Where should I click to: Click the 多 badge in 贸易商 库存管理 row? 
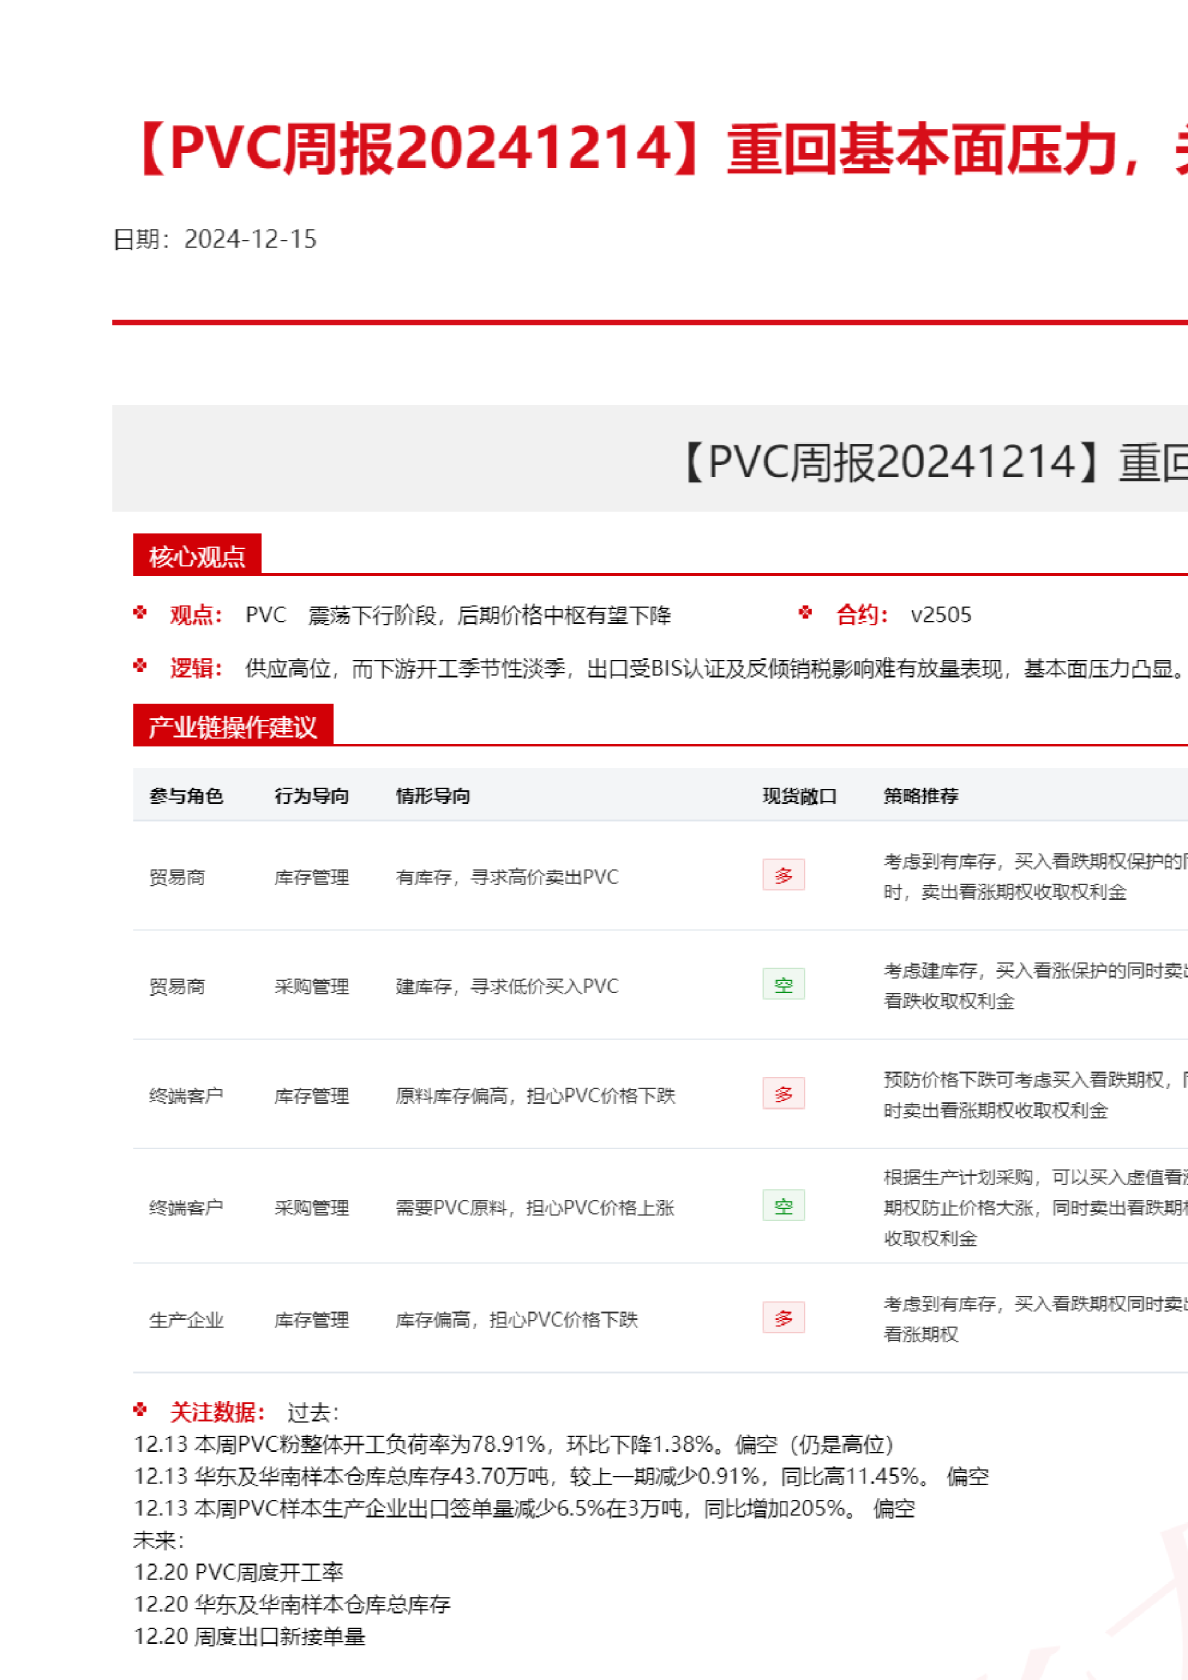(783, 876)
